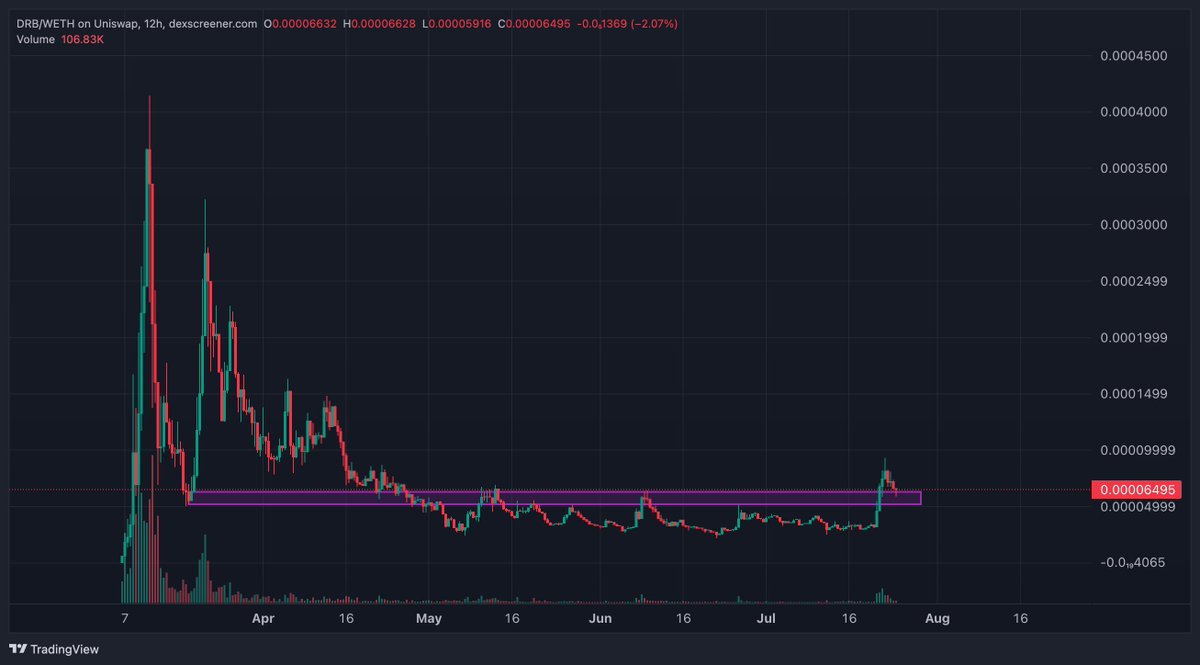Click the negative 4065 price axis label

tap(1132, 563)
